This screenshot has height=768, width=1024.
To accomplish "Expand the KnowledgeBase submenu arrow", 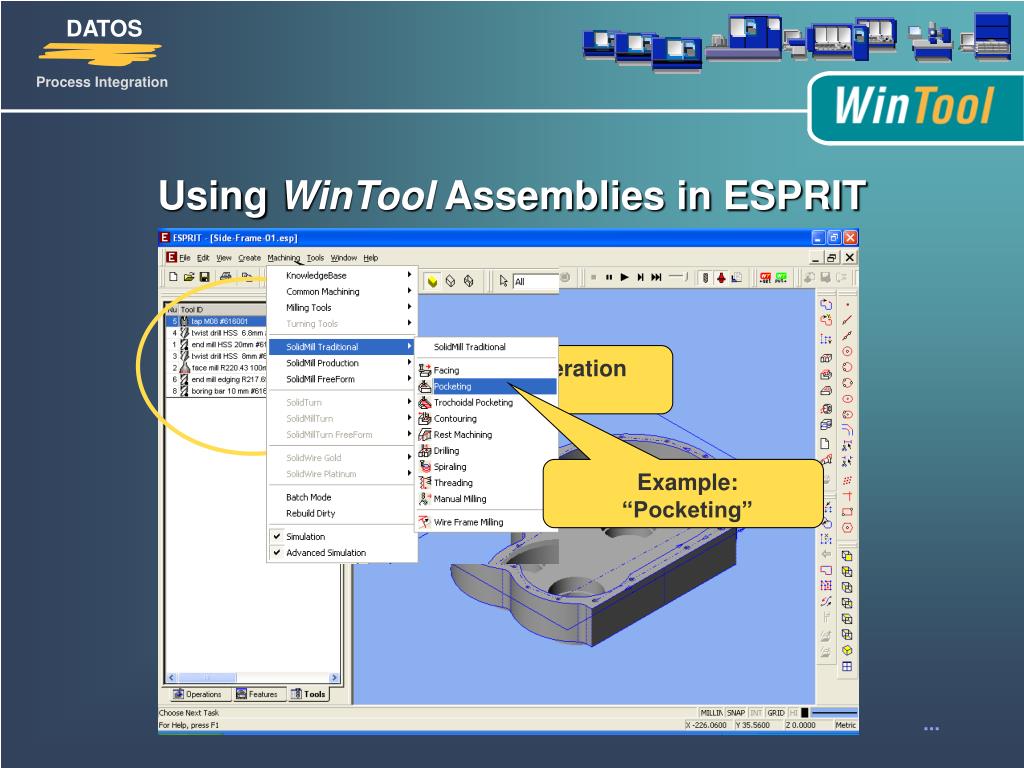I will 409,275.
